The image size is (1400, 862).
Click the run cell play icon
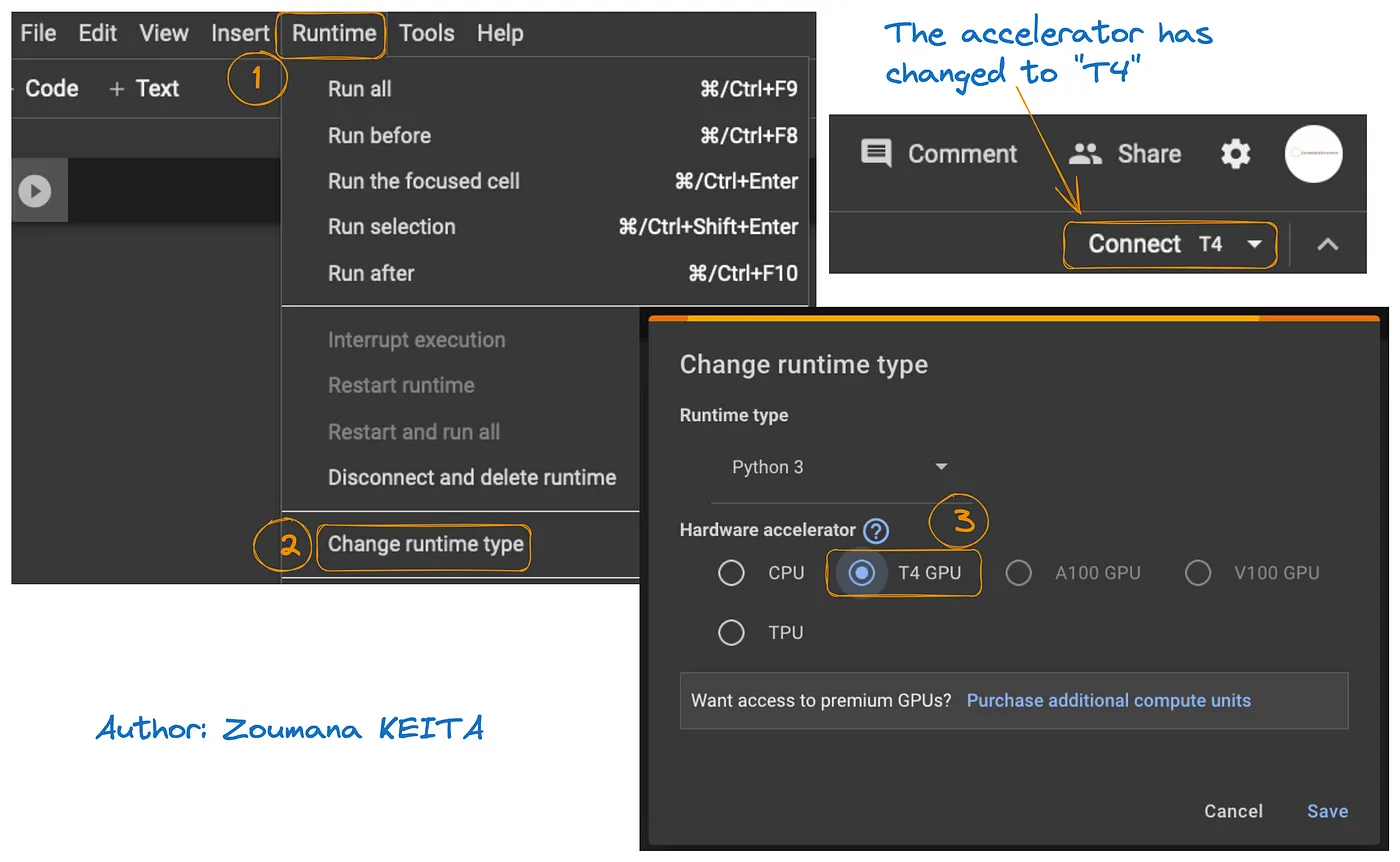pyautogui.click(x=35, y=190)
